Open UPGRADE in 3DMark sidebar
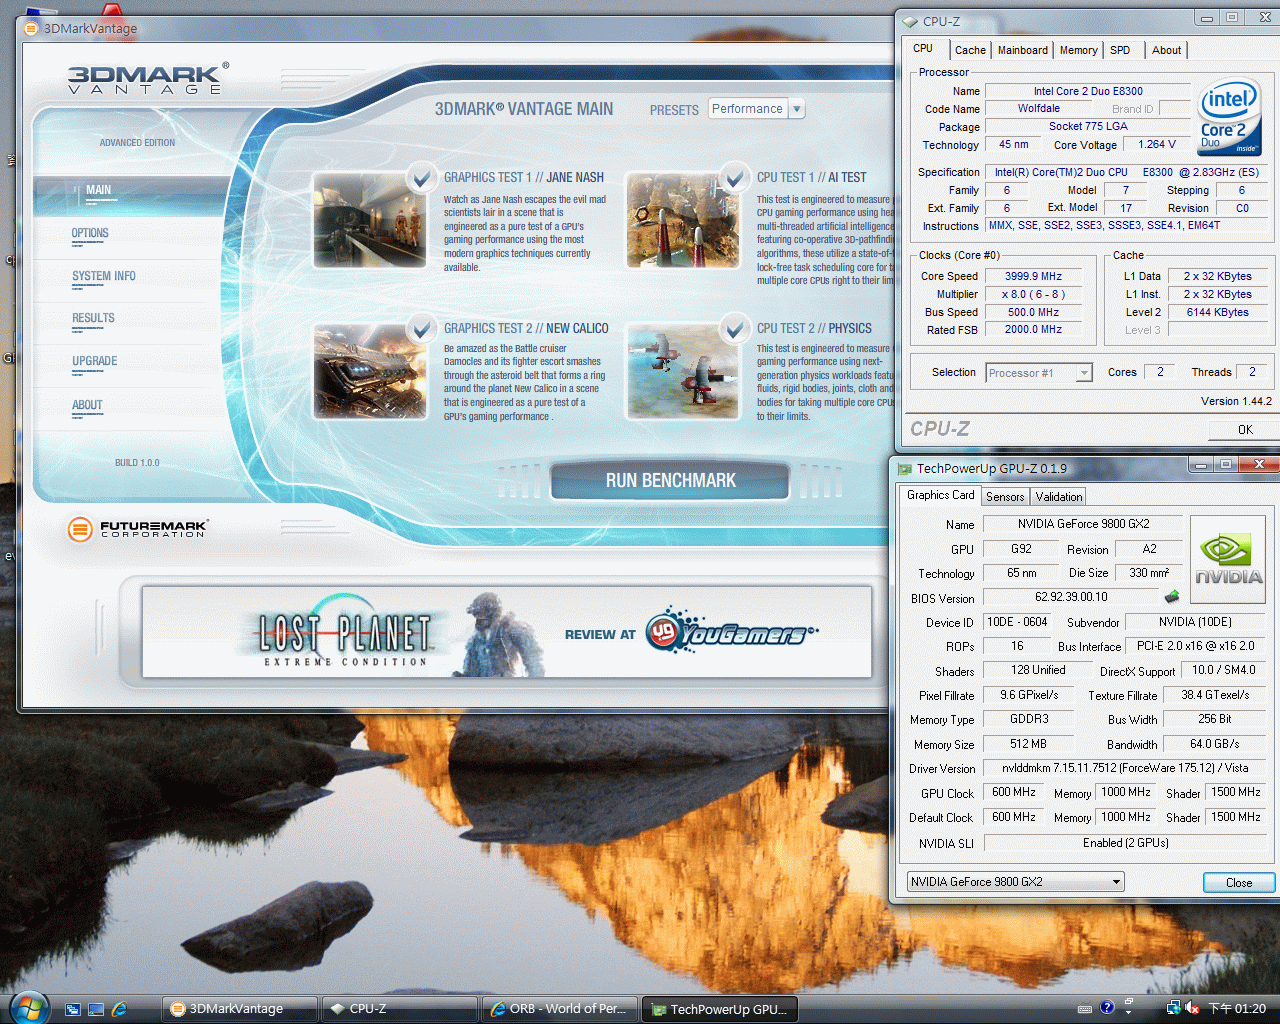1280x1024 pixels. click(94, 361)
